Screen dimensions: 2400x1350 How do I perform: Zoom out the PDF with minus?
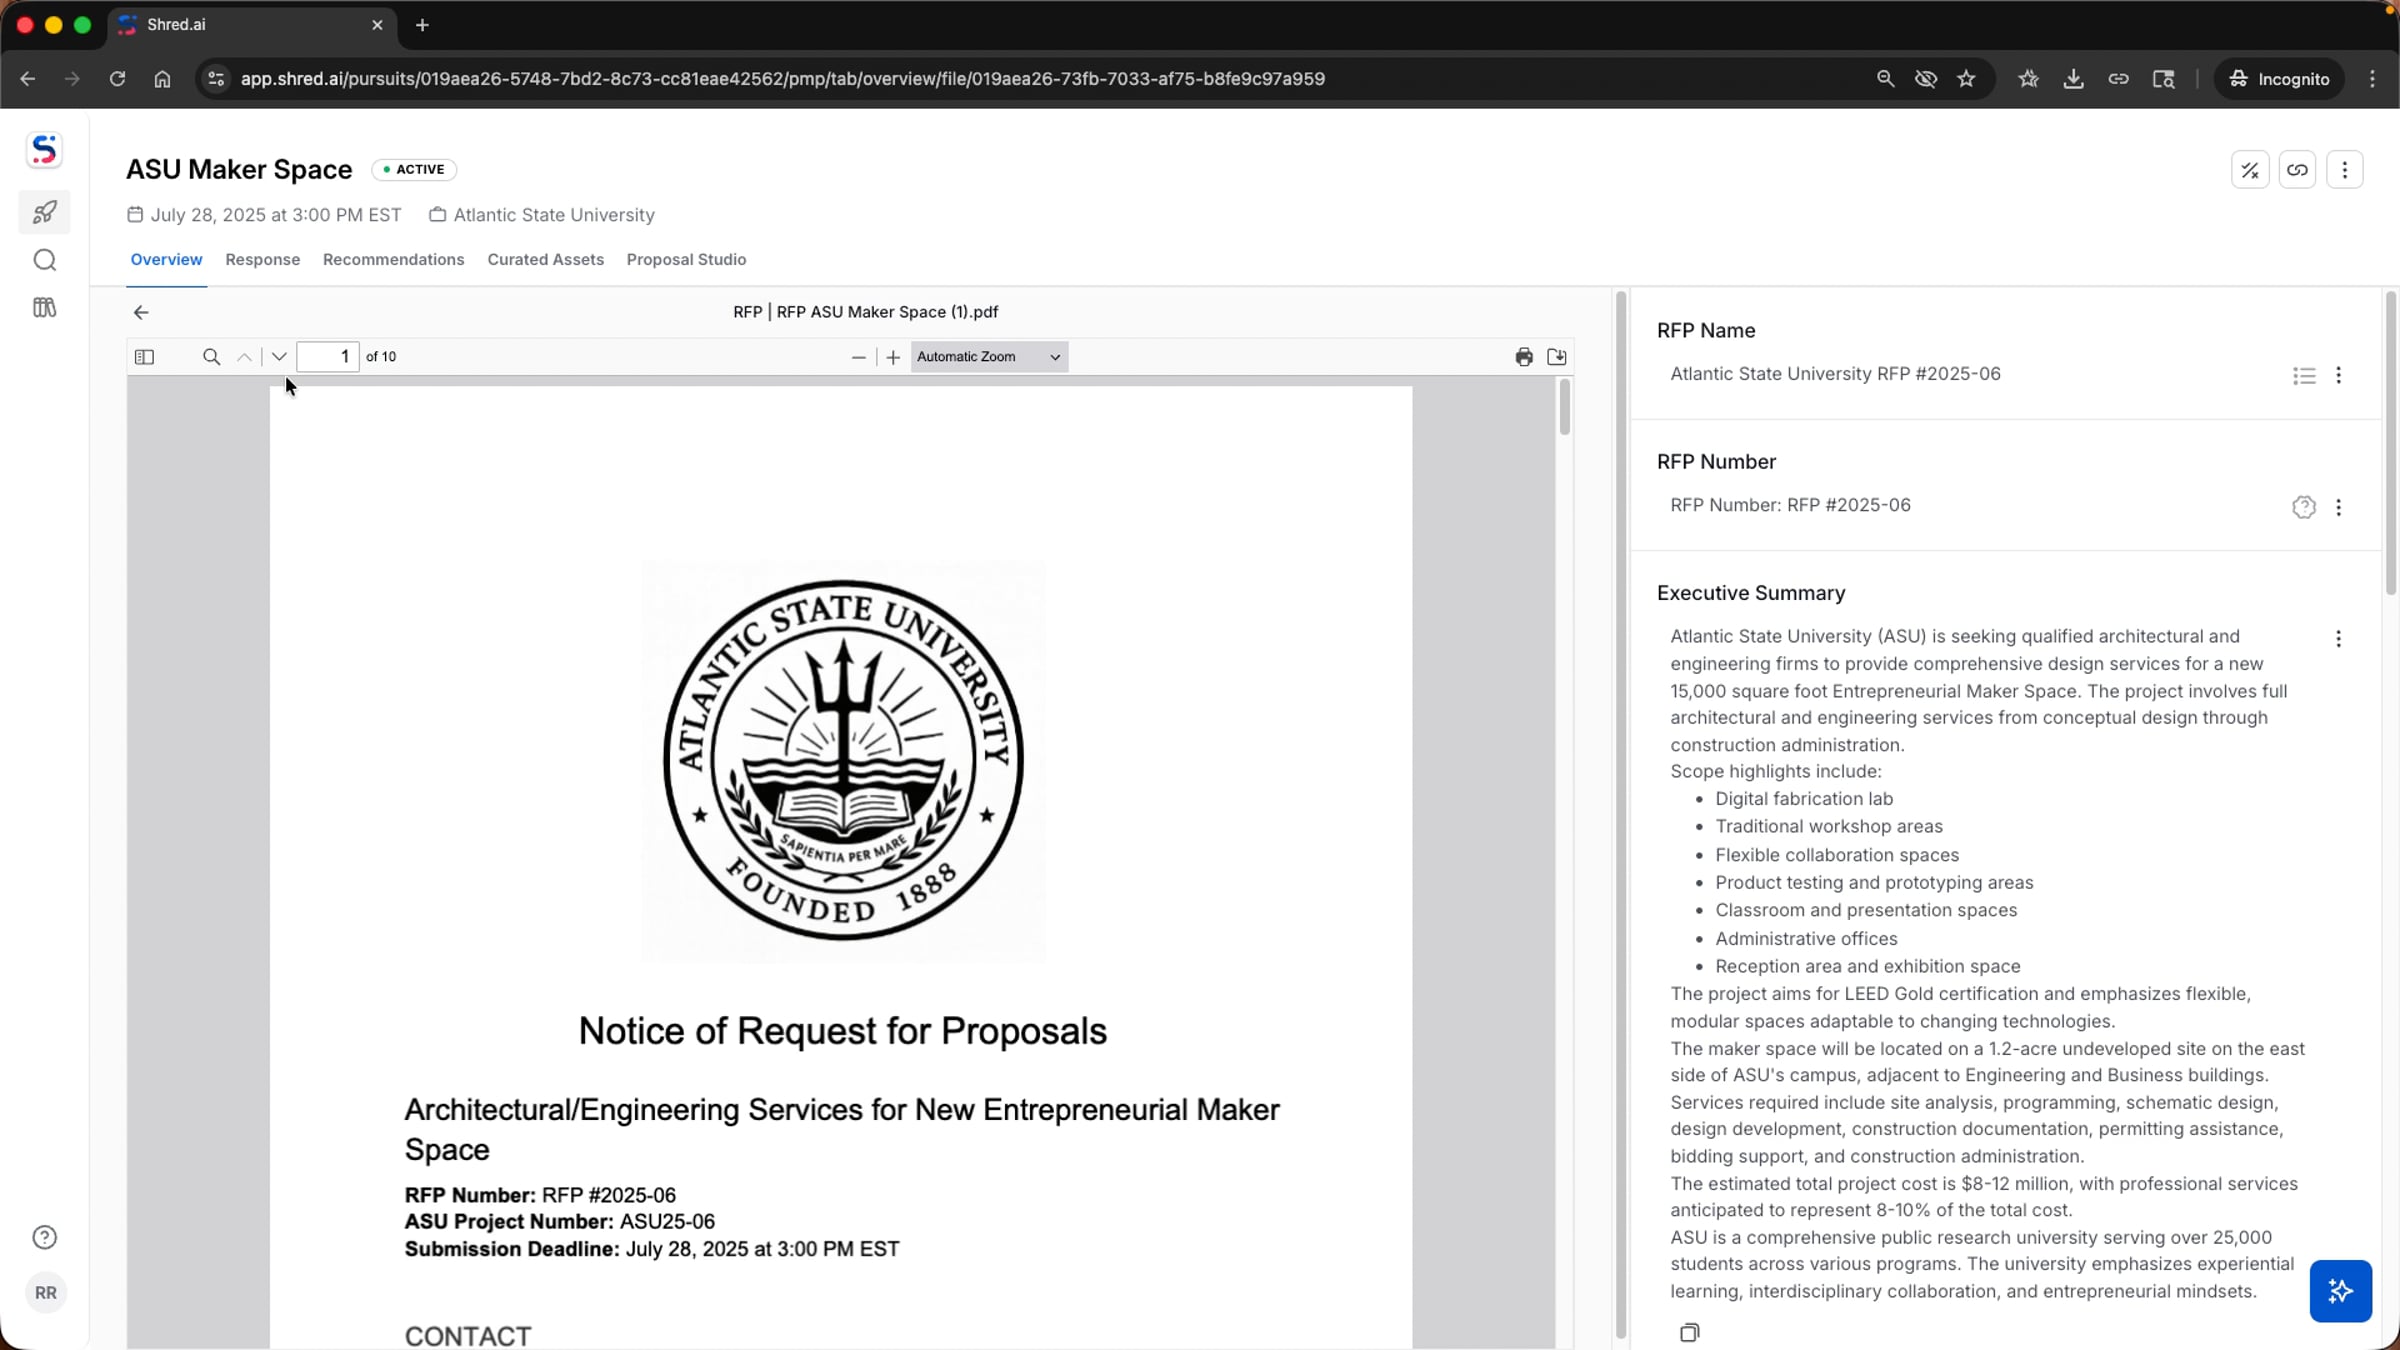point(858,357)
